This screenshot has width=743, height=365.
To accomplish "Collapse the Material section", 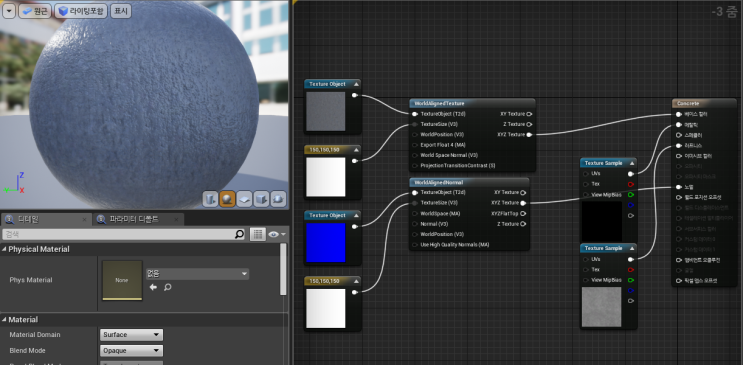I will (x=4, y=320).
